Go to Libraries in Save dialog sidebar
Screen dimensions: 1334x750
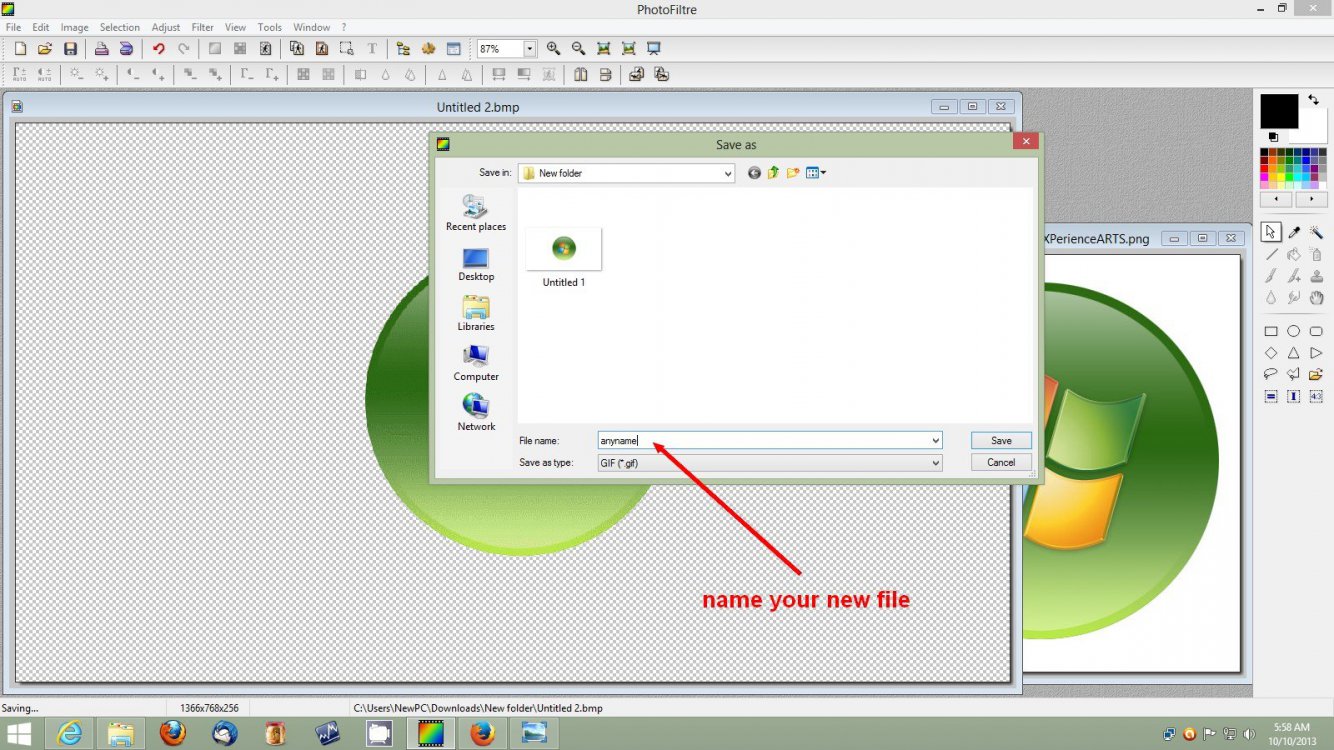(x=476, y=314)
